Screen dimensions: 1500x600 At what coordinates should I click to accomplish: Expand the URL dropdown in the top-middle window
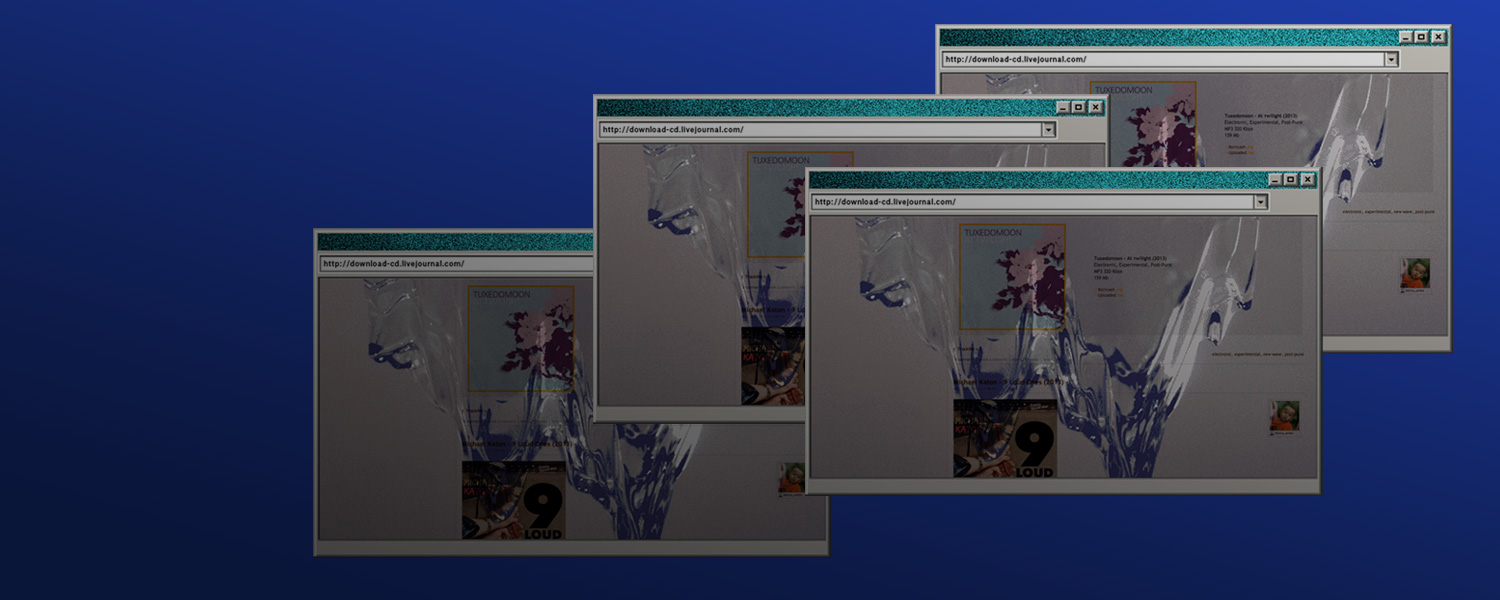point(1049,130)
